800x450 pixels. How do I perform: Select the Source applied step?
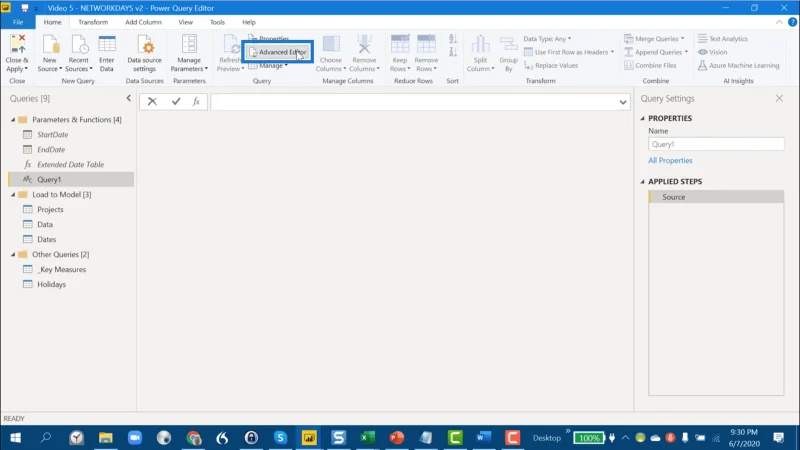[x=716, y=197]
